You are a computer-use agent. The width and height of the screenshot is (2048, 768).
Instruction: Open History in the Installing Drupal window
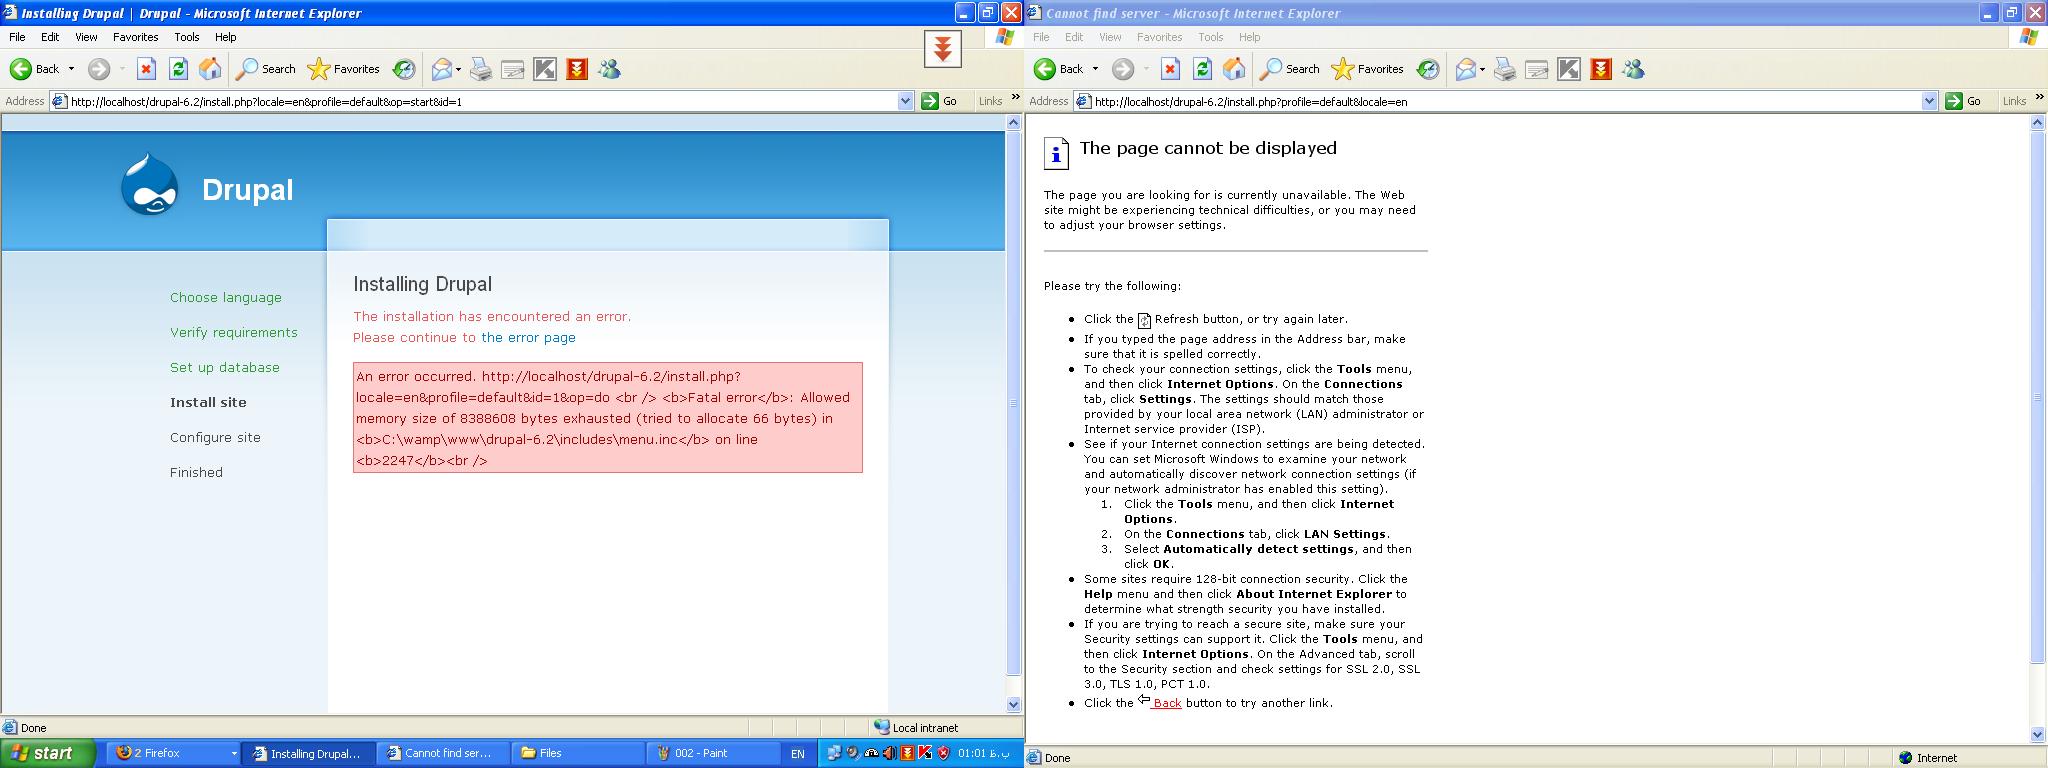click(x=404, y=69)
